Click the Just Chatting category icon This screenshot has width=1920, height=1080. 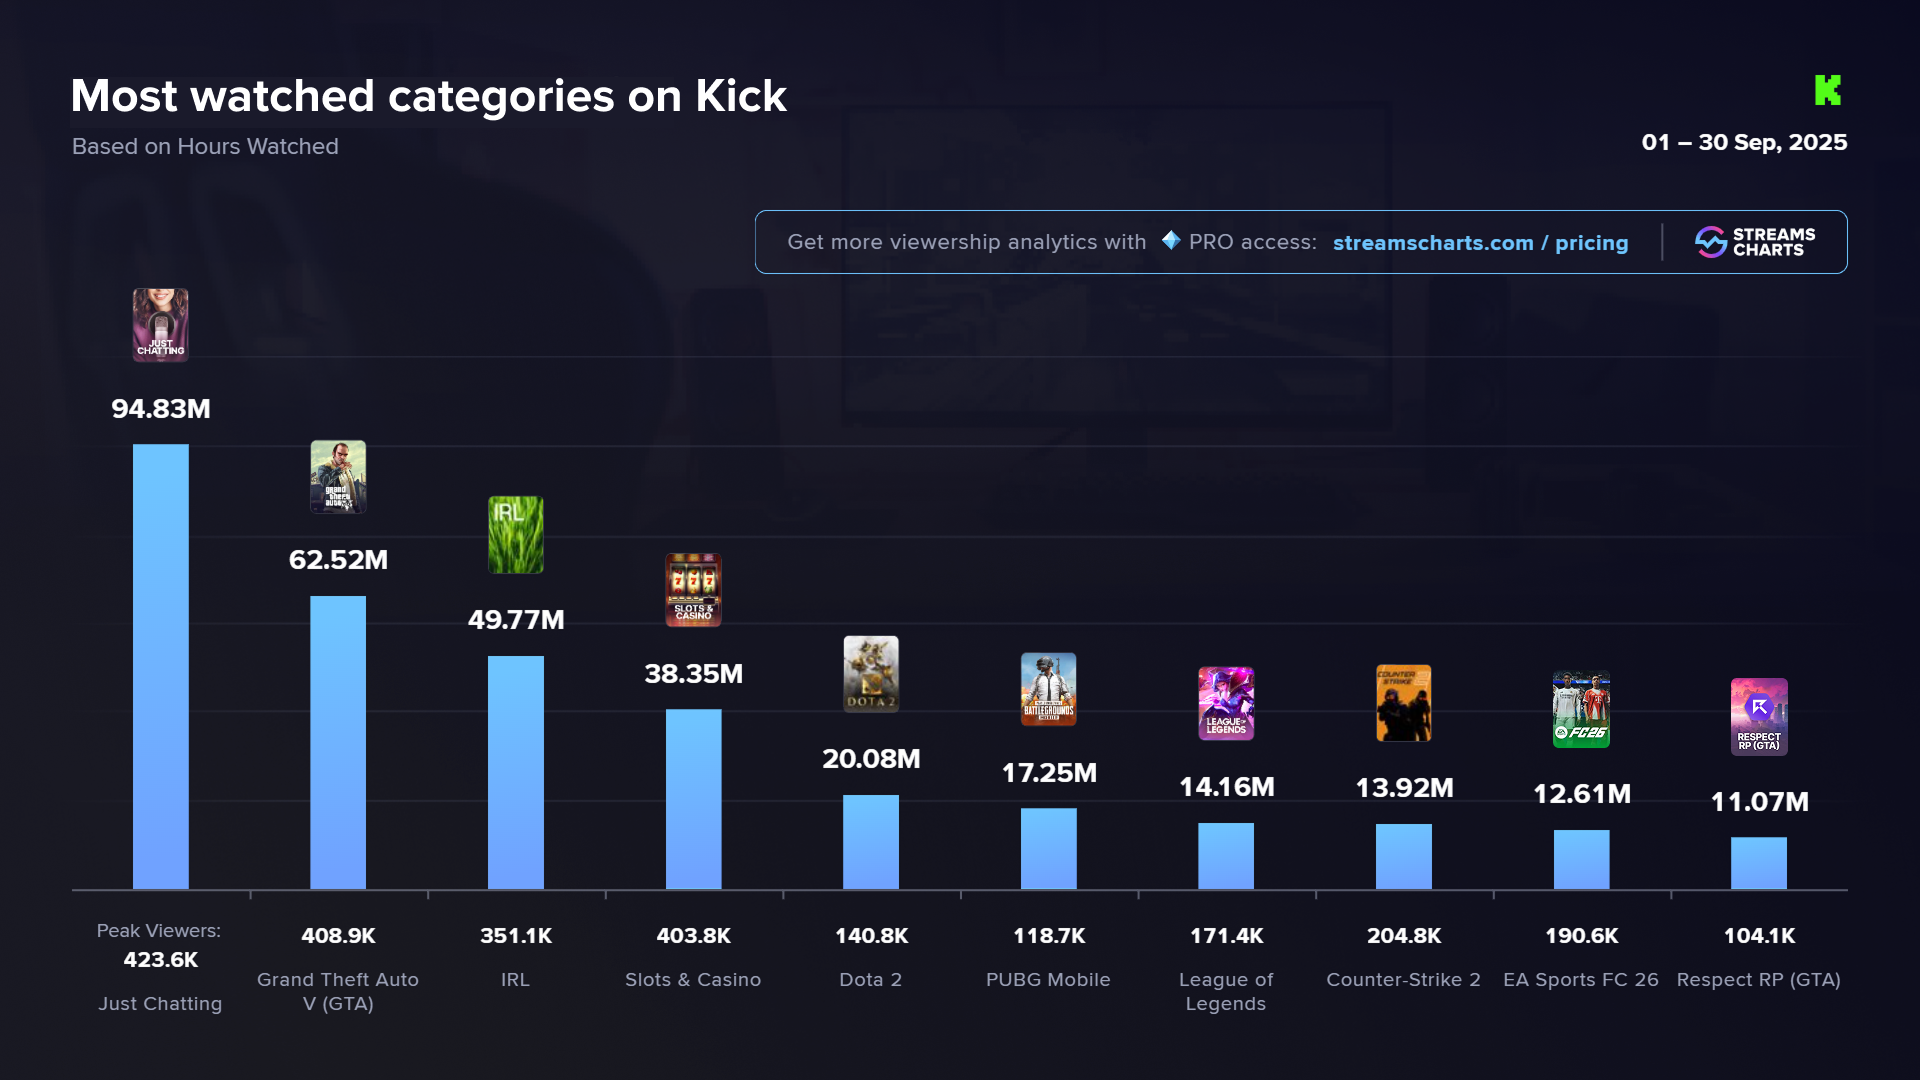[161, 325]
